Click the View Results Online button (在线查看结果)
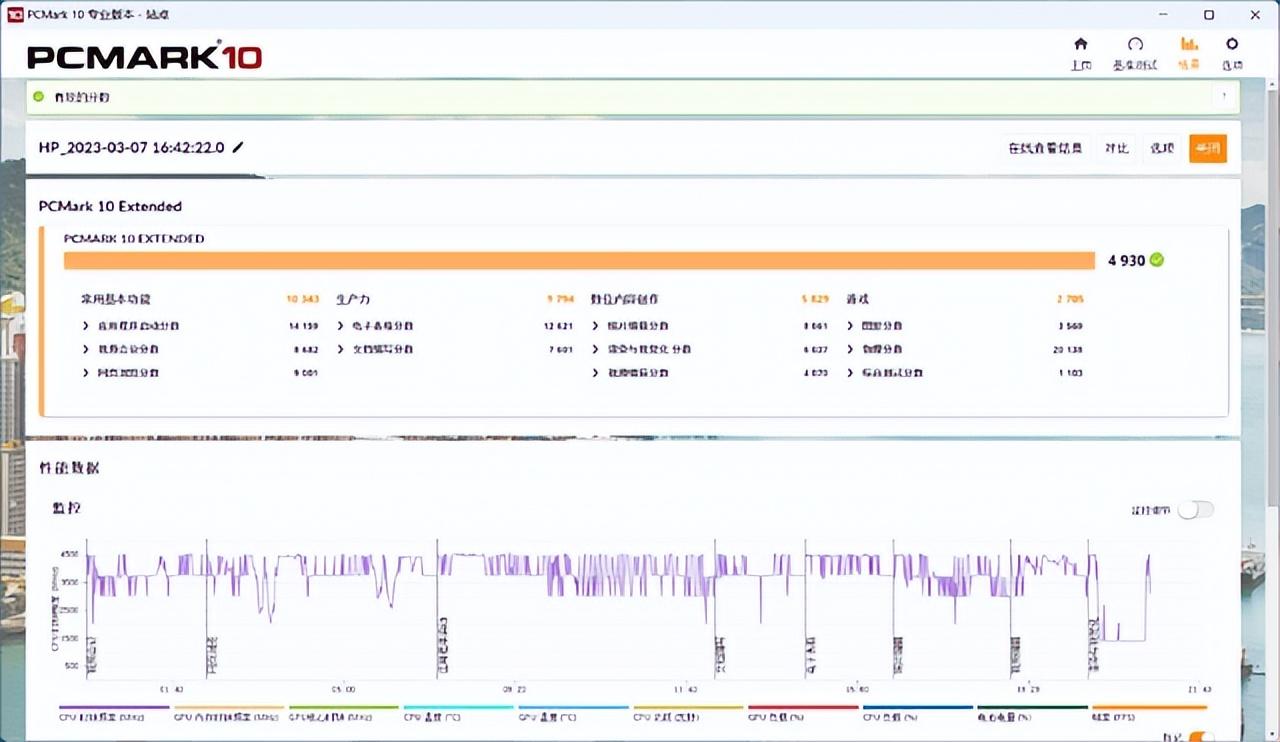1280x742 pixels. 1045,148
